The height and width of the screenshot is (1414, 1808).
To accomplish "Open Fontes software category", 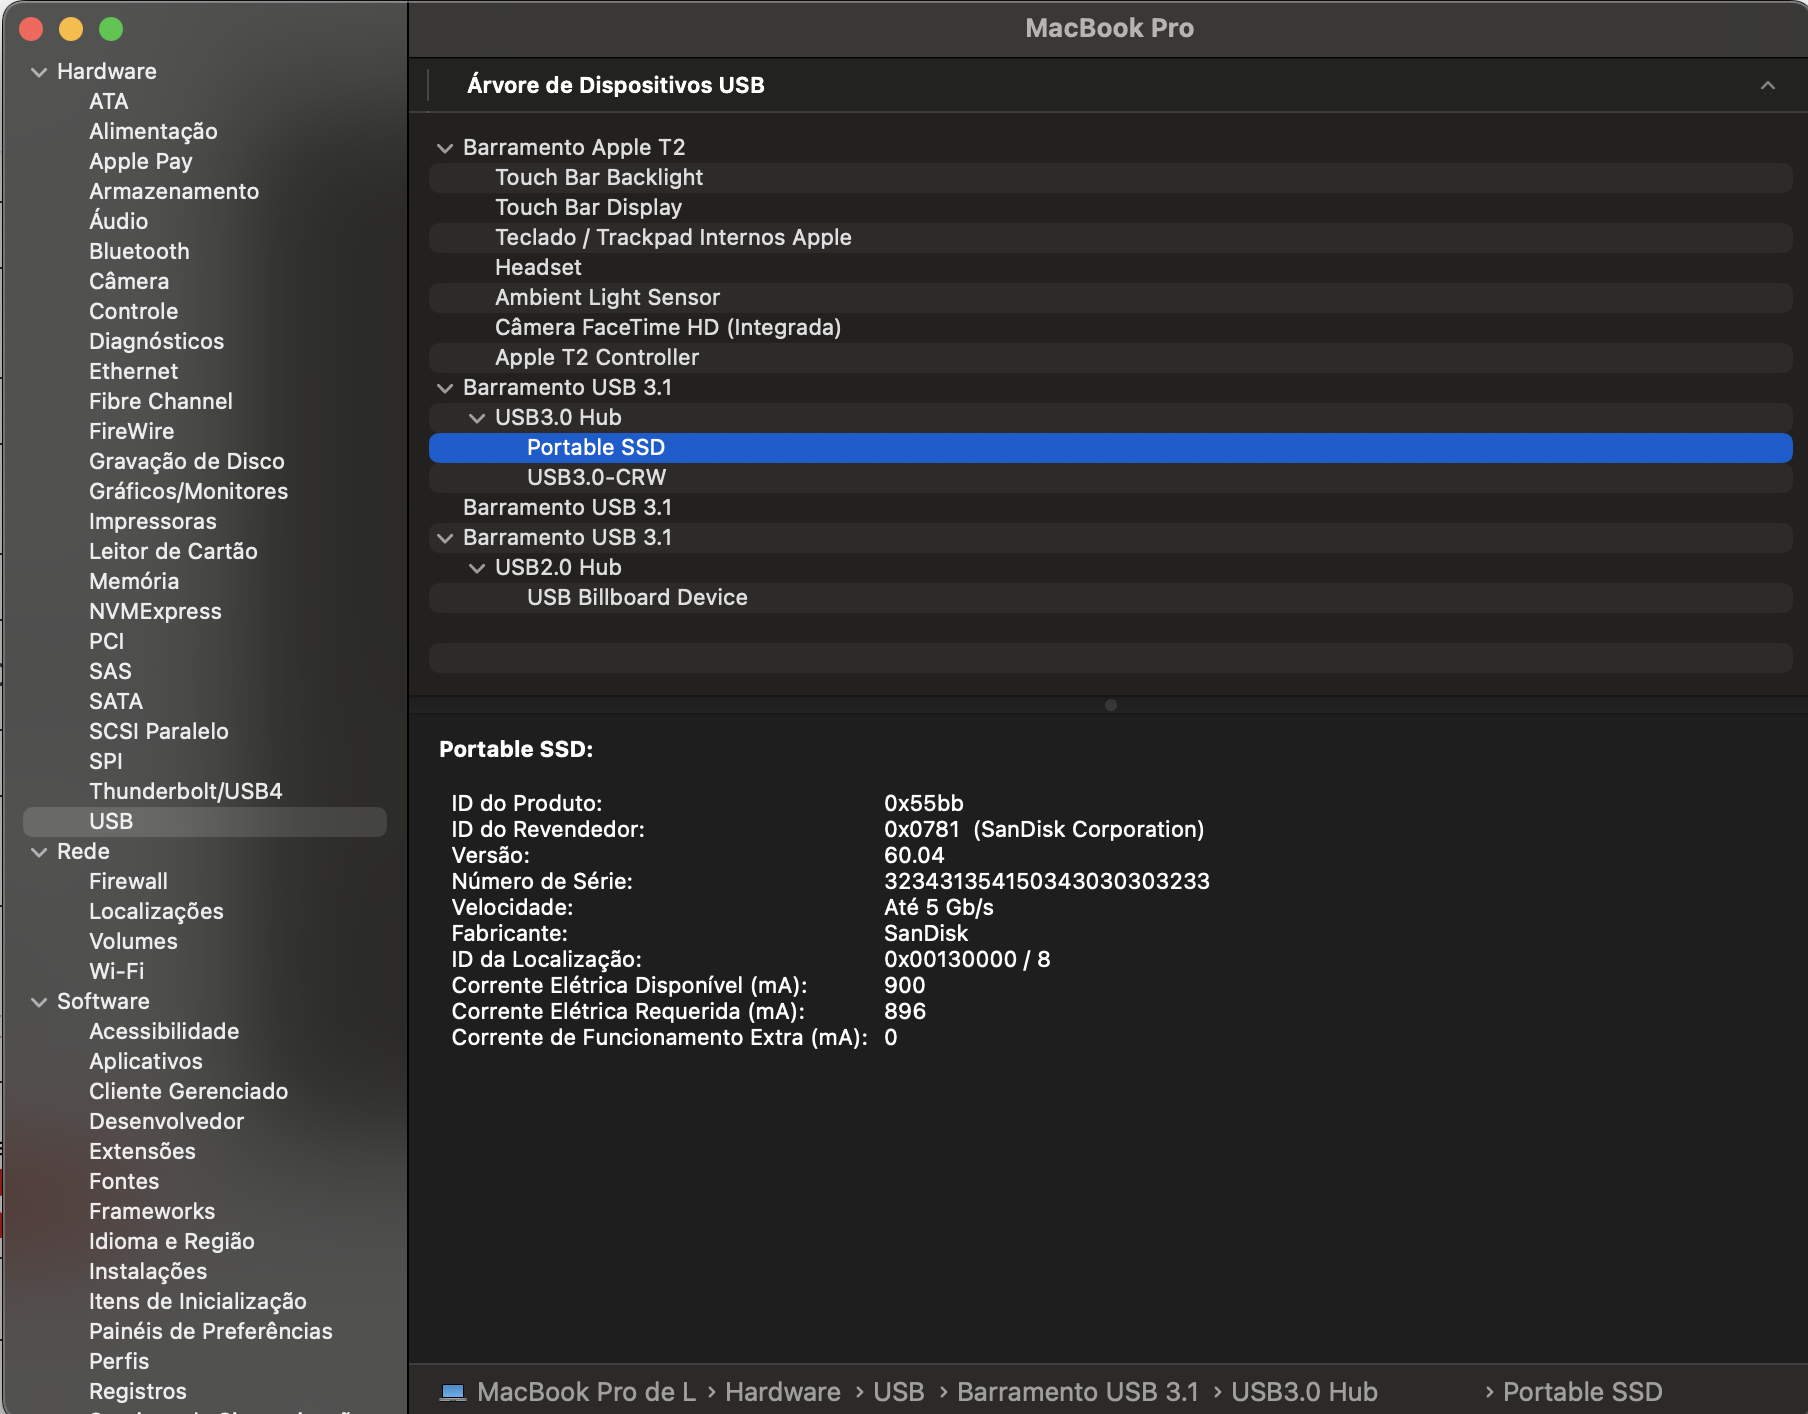I will coord(124,1181).
